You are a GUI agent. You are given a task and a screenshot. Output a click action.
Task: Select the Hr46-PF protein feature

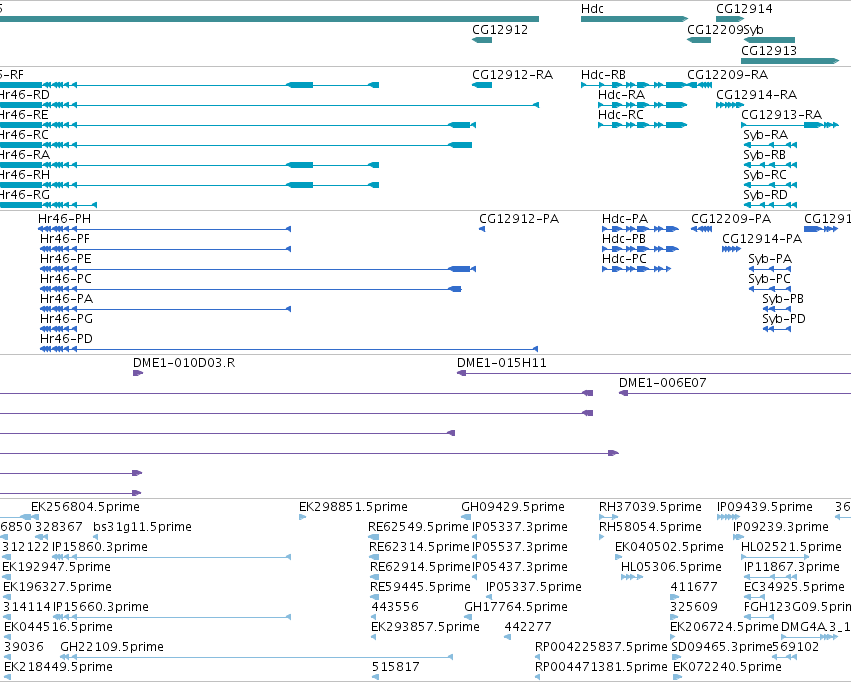166,249
